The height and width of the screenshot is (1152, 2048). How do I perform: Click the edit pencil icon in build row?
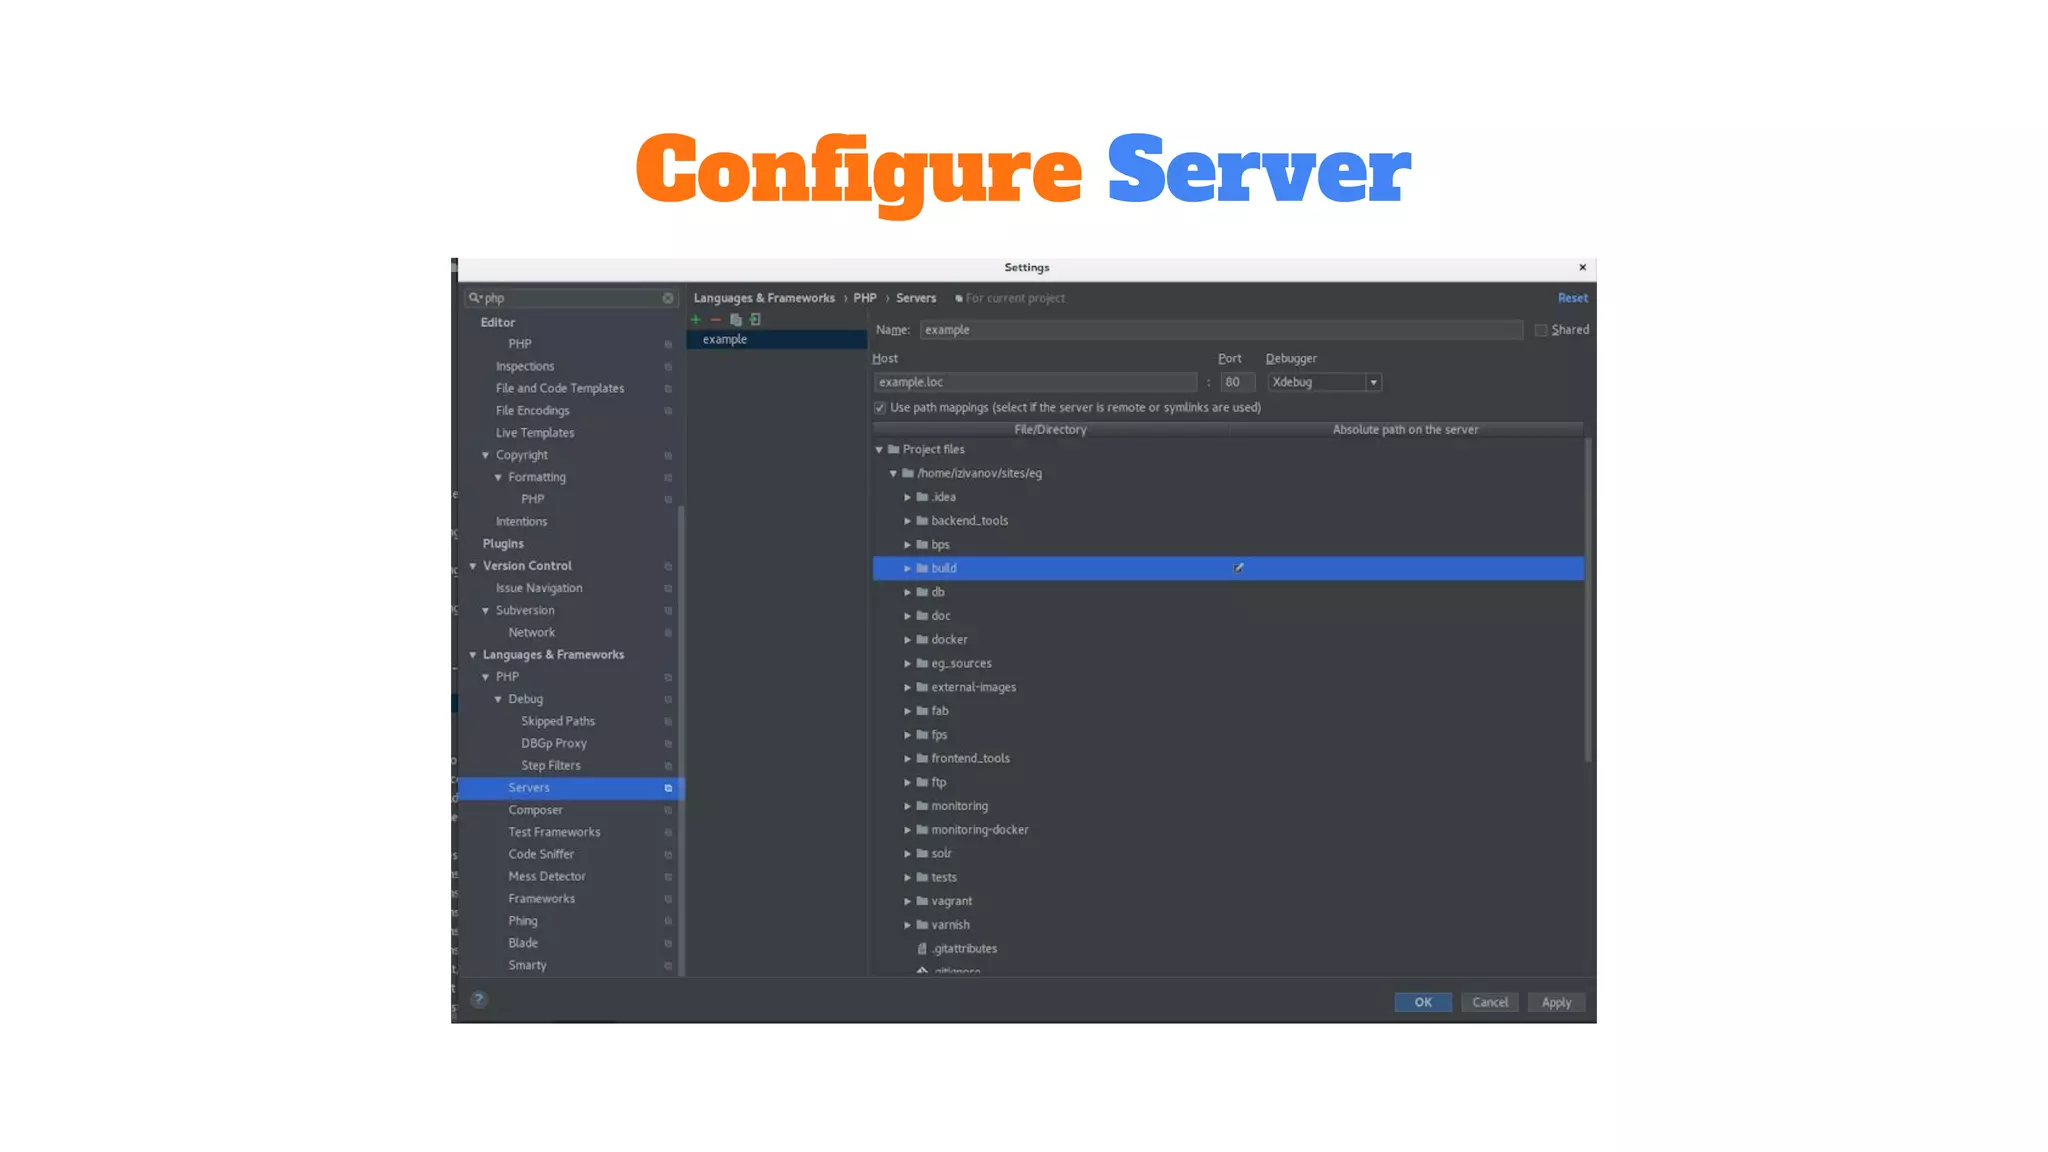pos(1238,568)
